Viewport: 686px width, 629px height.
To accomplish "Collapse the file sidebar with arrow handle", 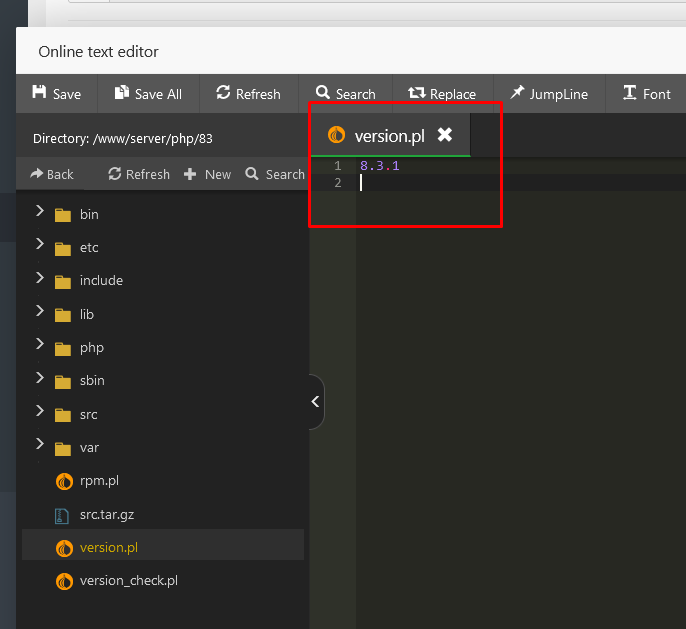I will (315, 401).
